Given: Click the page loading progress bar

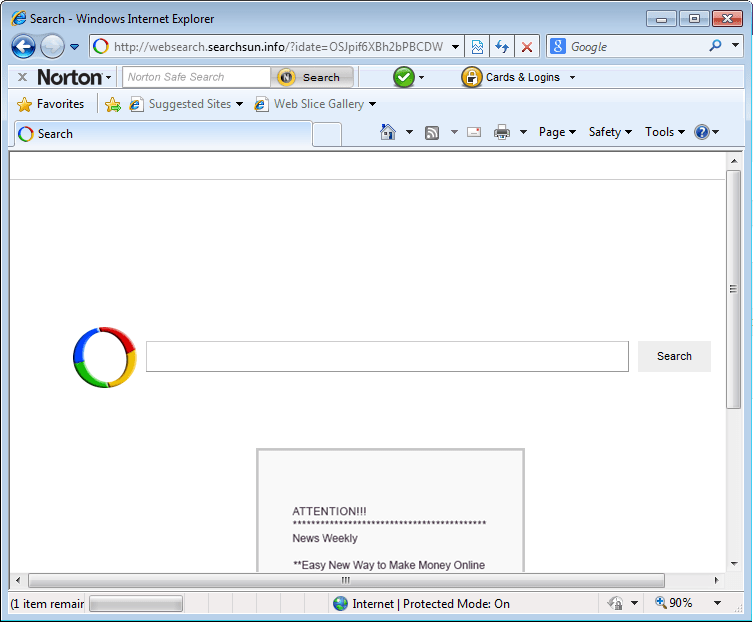Looking at the screenshot, I should click(136, 604).
